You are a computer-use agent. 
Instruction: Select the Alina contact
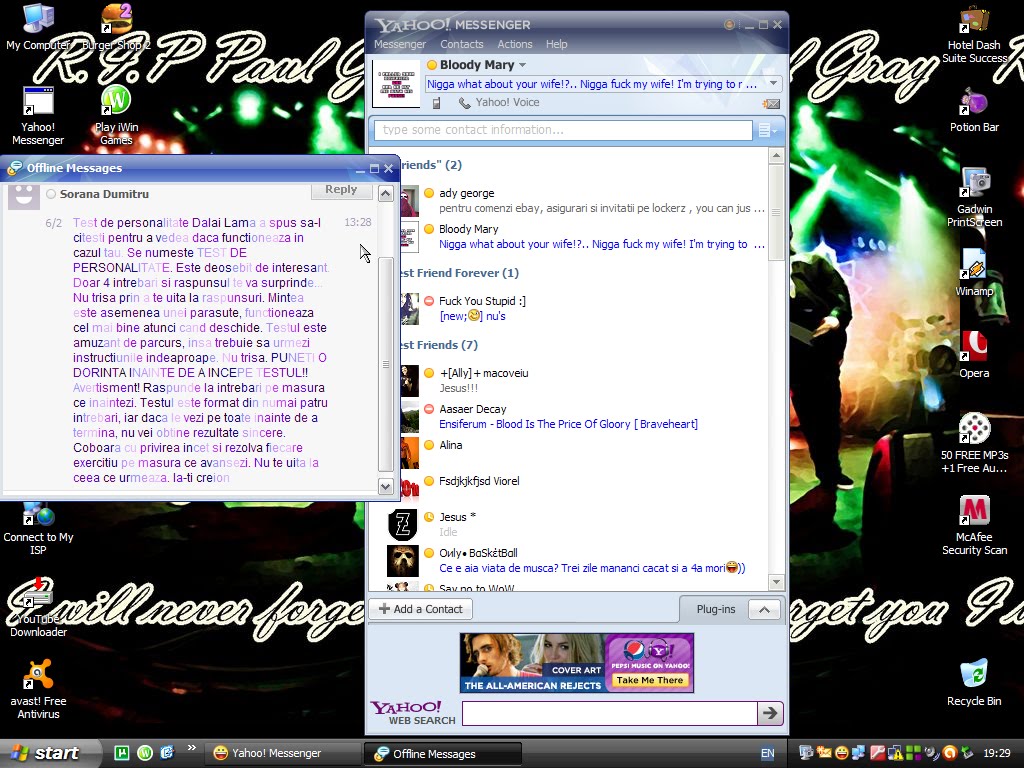coord(583,452)
